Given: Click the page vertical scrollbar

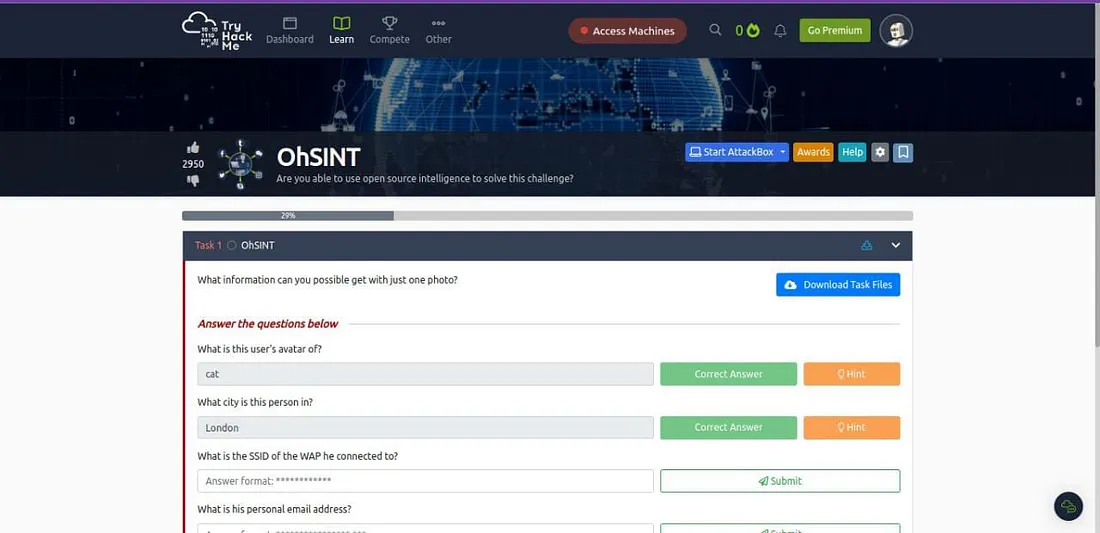Looking at the screenshot, I should click(1096, 175).
